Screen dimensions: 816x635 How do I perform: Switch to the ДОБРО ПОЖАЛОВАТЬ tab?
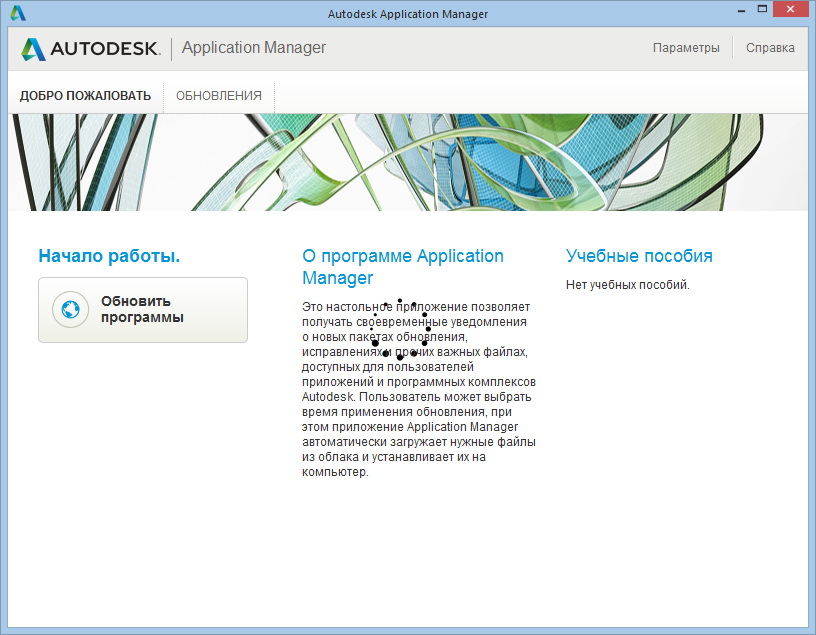coord(85,96)
